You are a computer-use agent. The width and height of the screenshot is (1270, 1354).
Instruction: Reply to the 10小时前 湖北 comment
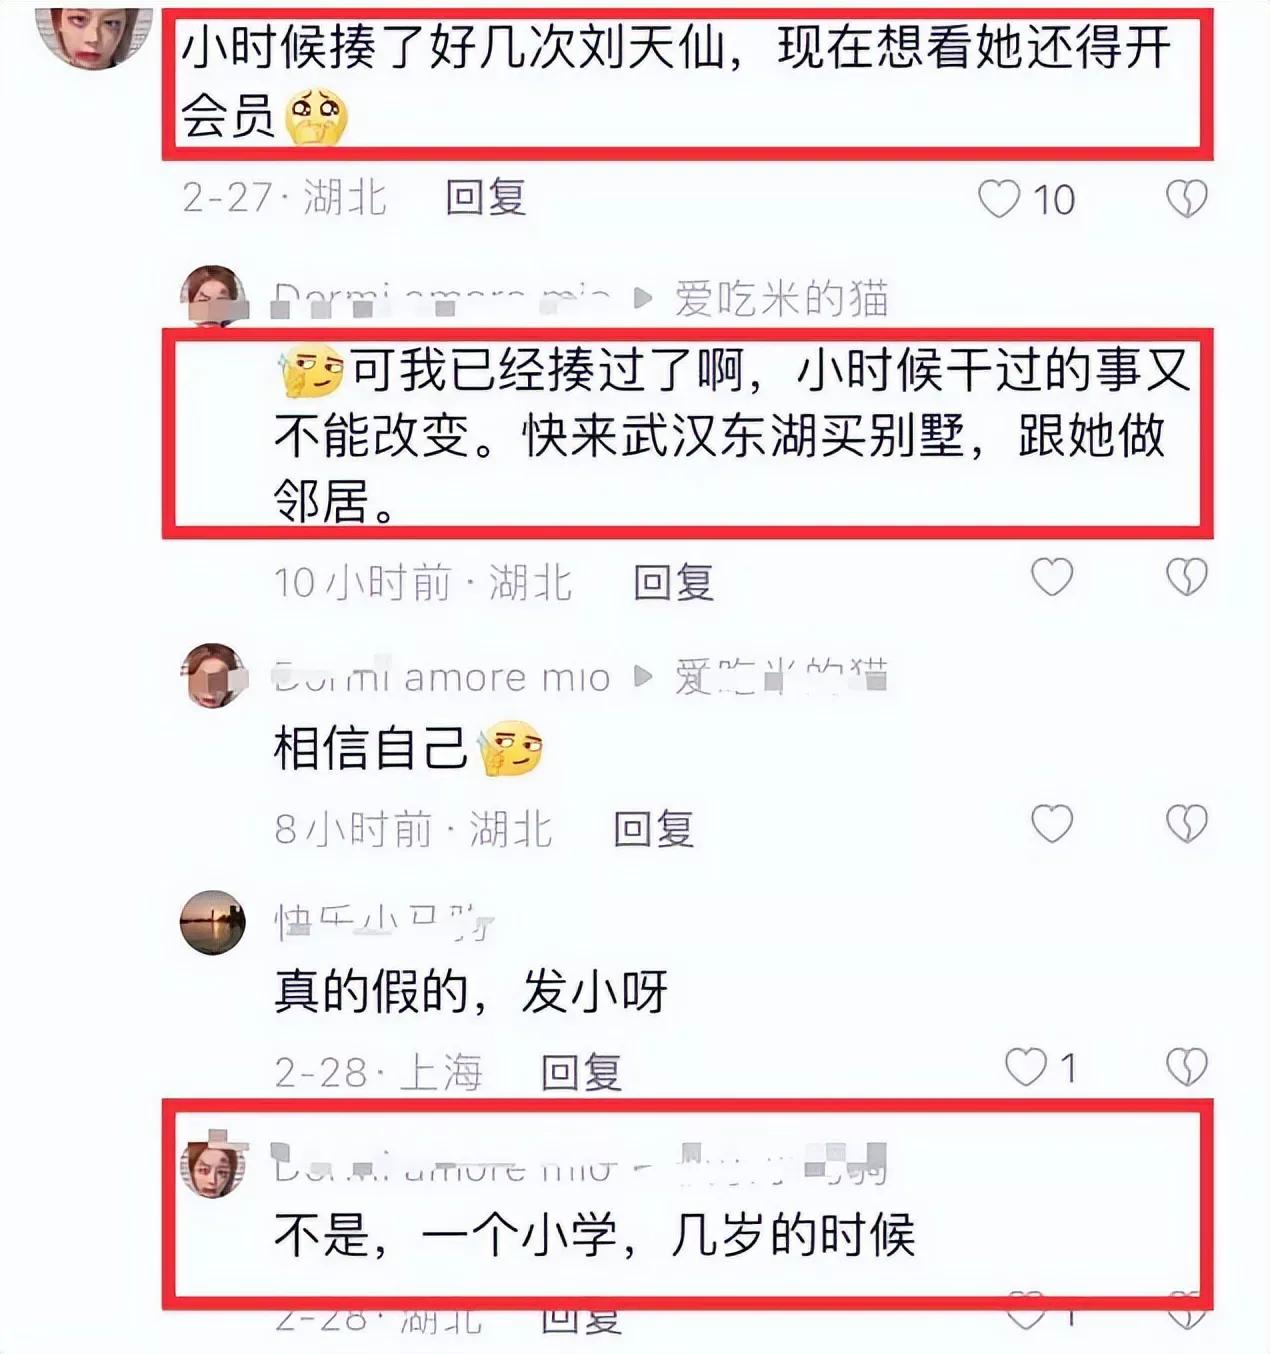(673, 581)
